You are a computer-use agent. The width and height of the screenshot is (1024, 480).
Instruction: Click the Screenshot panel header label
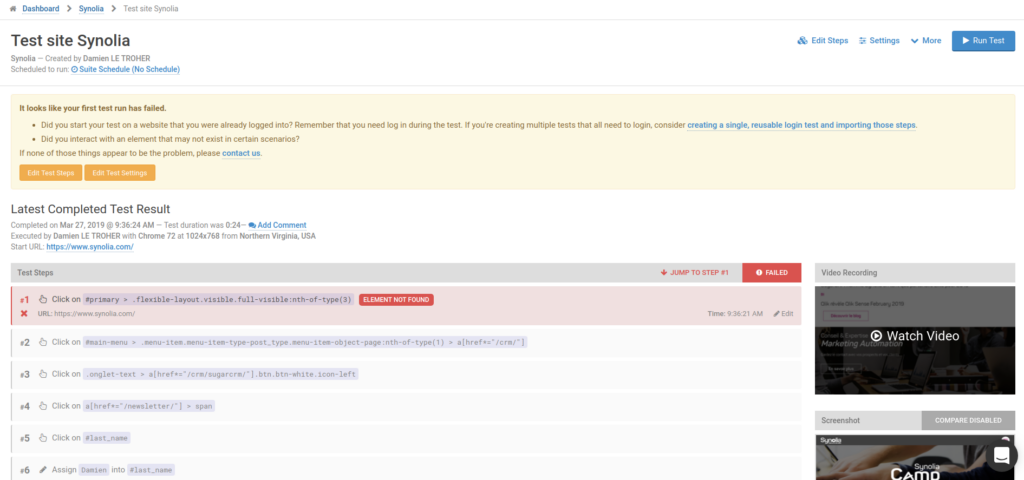pyautogui.click(x=839, y=421)
